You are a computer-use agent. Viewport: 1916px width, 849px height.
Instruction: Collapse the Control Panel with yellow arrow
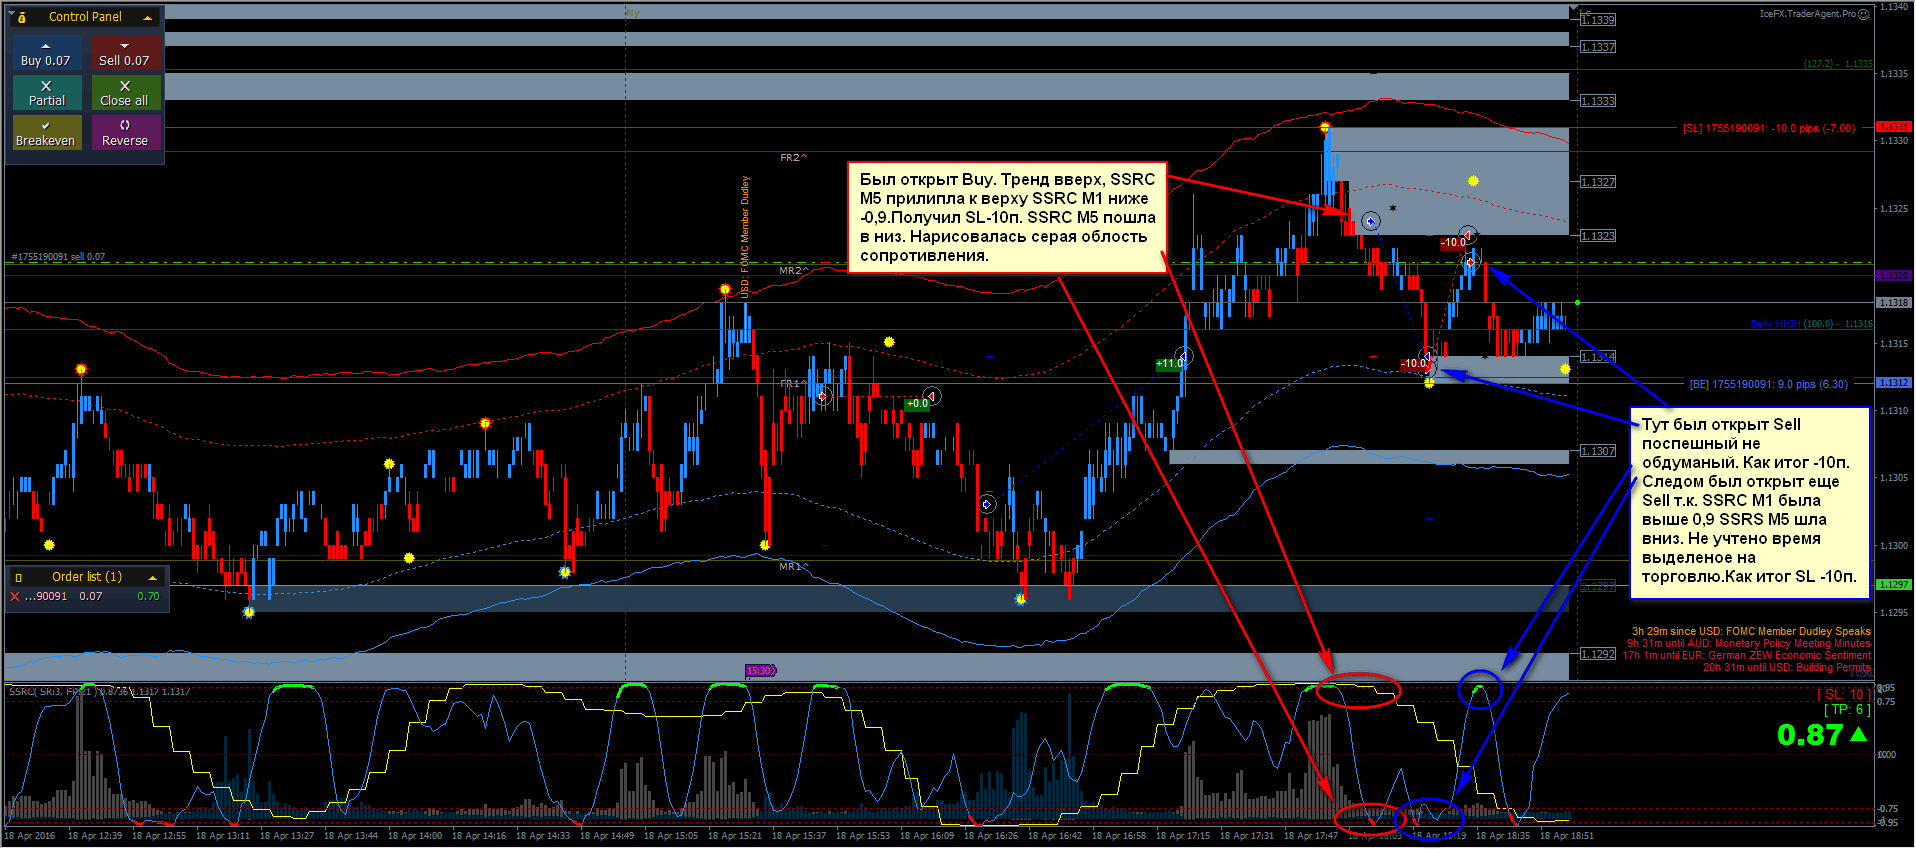click(x=148, y=17)
